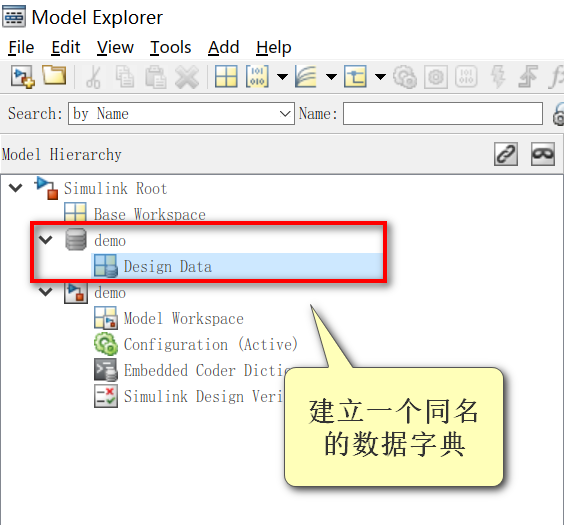The image size is (564, 525).
Task: Toggle the show linked systems chain button
Action: tap(506, 154)
